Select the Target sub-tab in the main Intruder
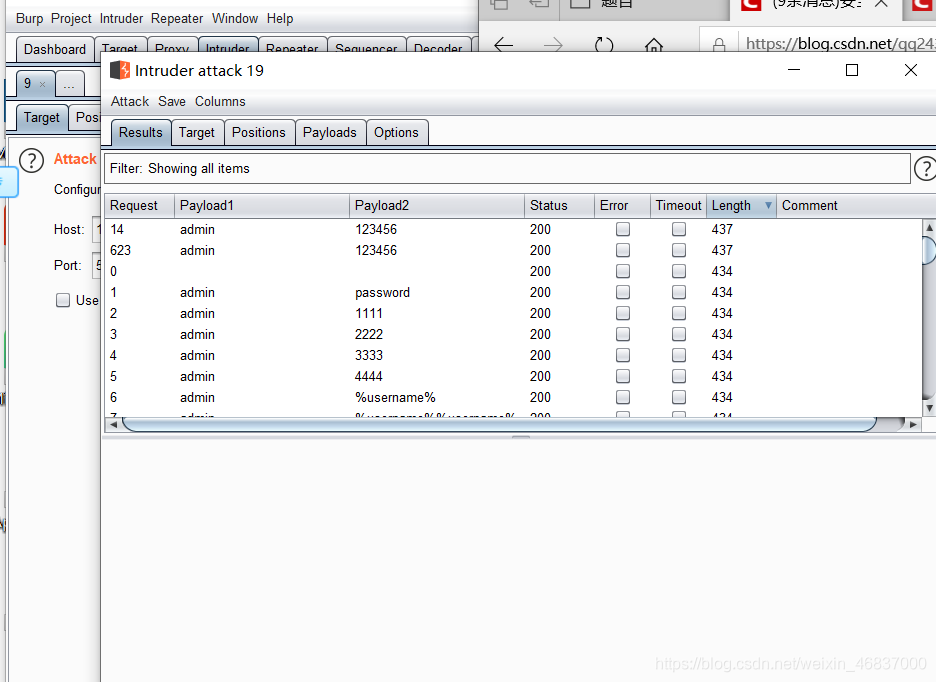The height and width of the screenshot is (682, 936). pyautogui.click(x=42, y=118)
